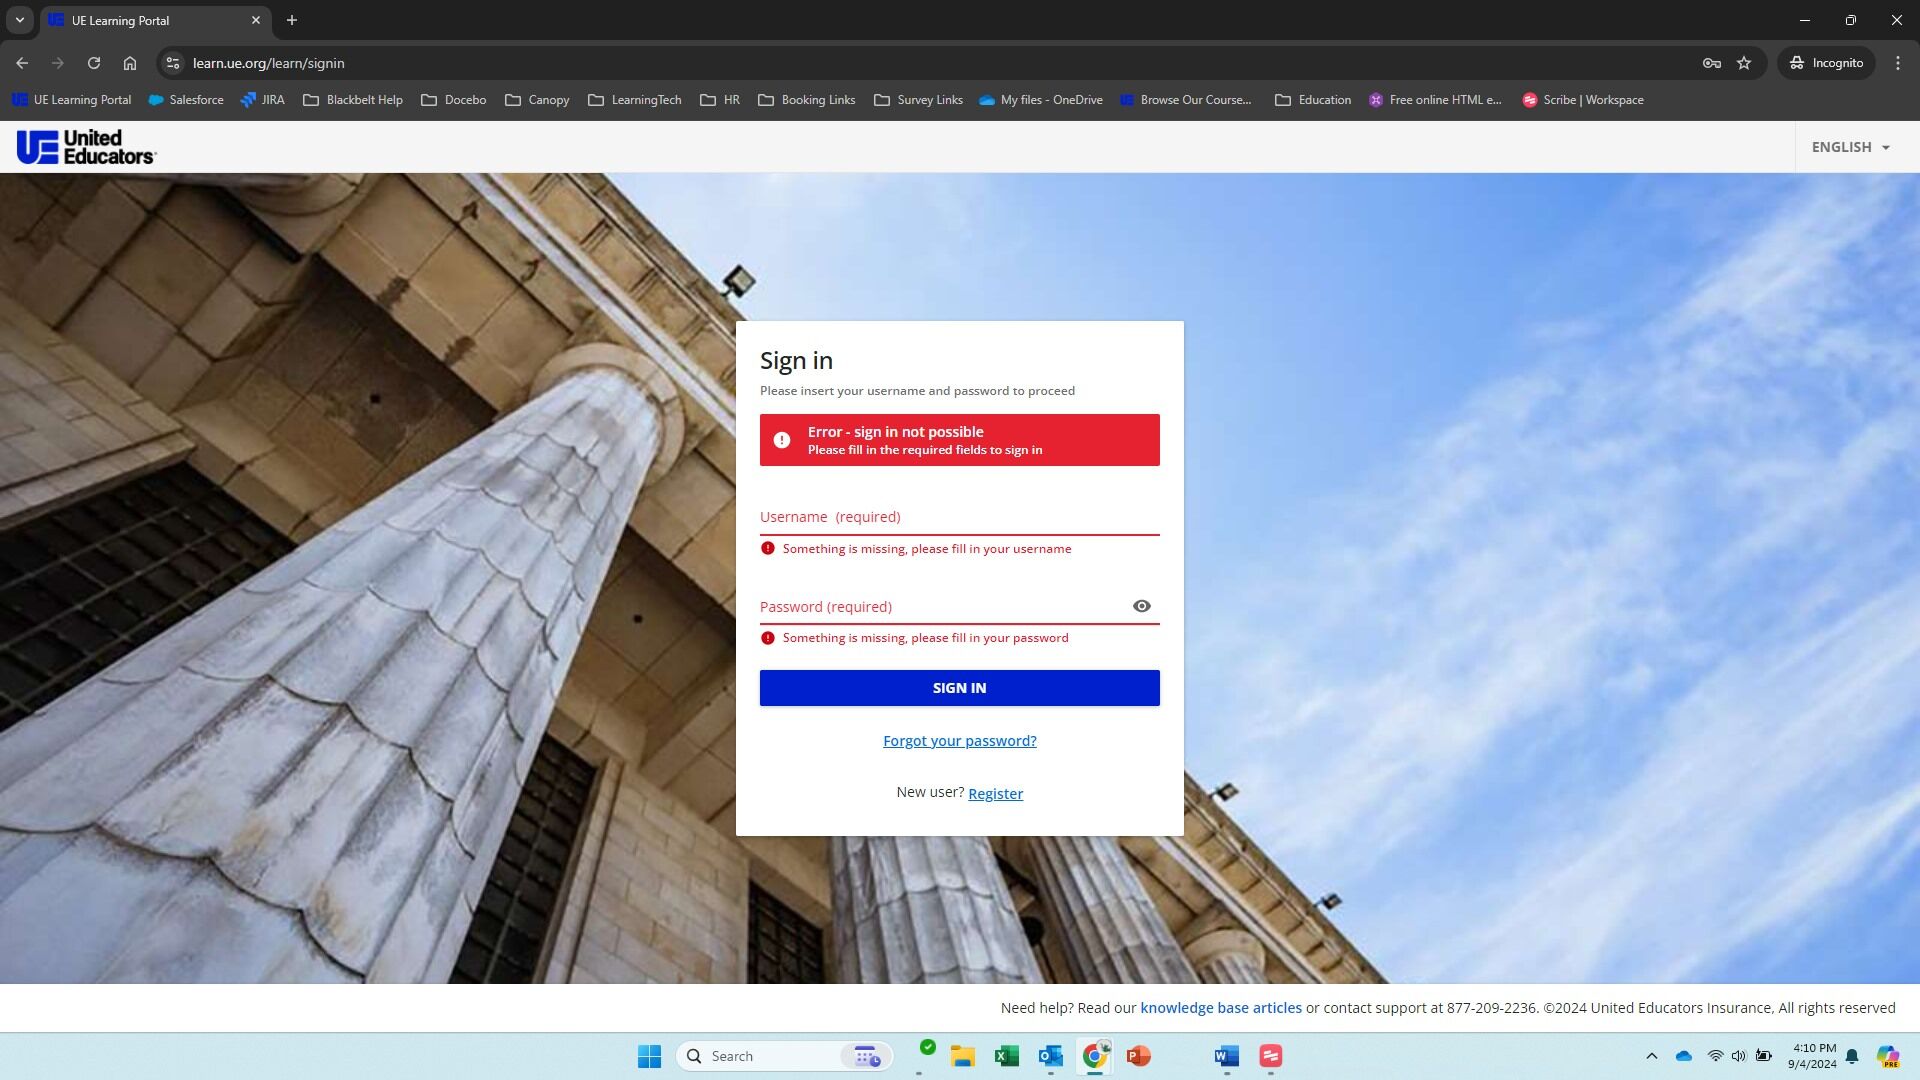Open the notification bell icon
Image resolution: width=1920 pixels, height=1080 pixels.
point(1852,1056)
